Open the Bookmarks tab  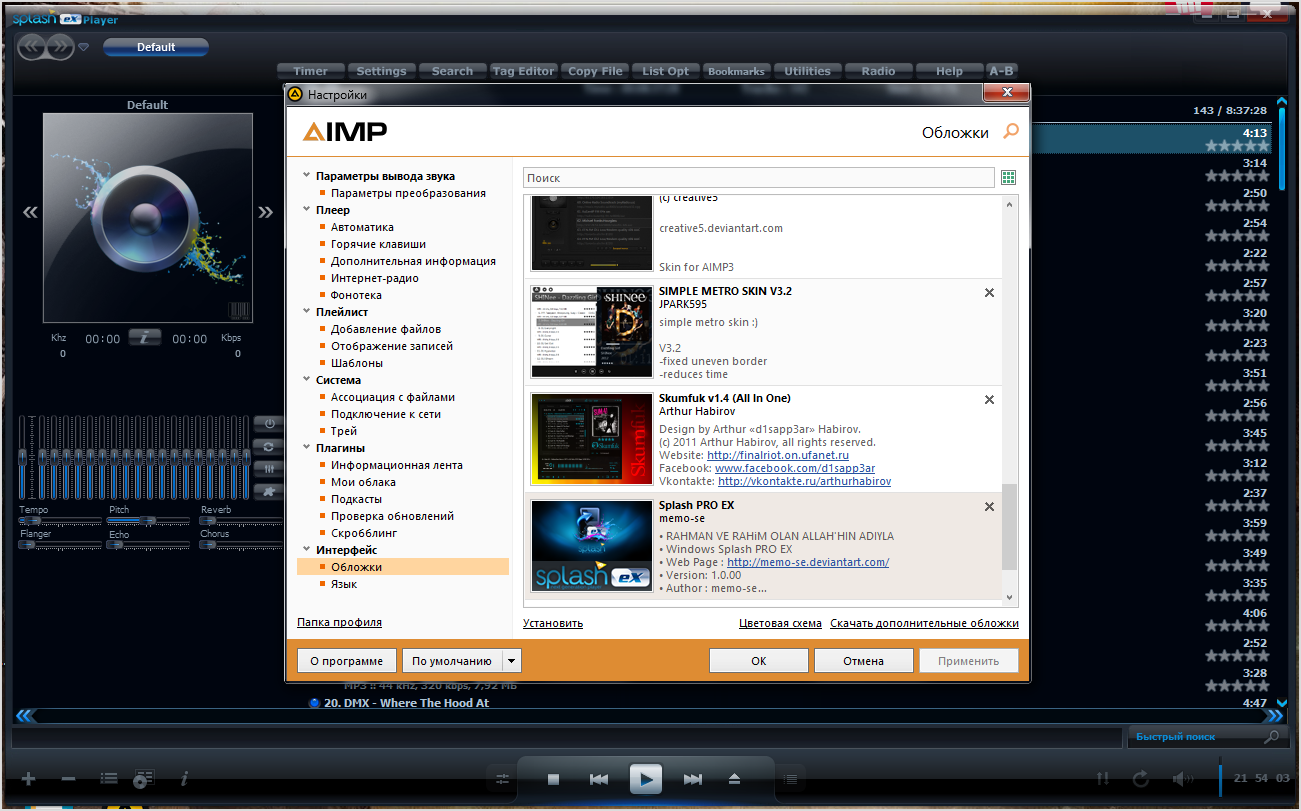click(736, 71)
